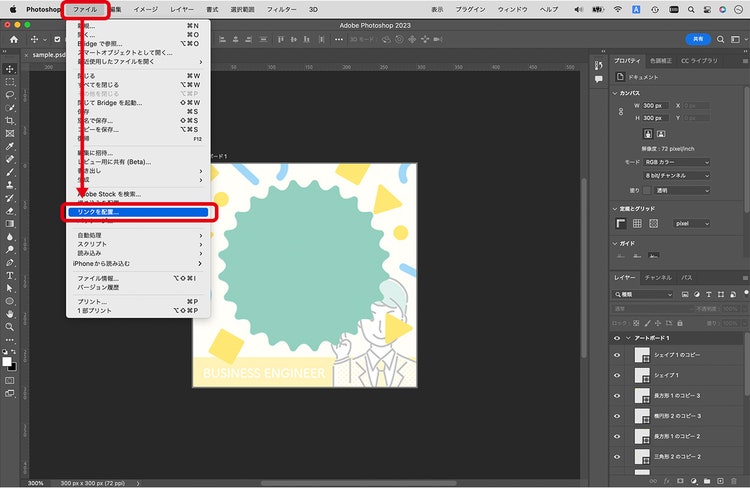Hide the 長方形 1 のコピー 3 layer
The image size is (750, 488).
pyautogui.click(x=617, y=396)
